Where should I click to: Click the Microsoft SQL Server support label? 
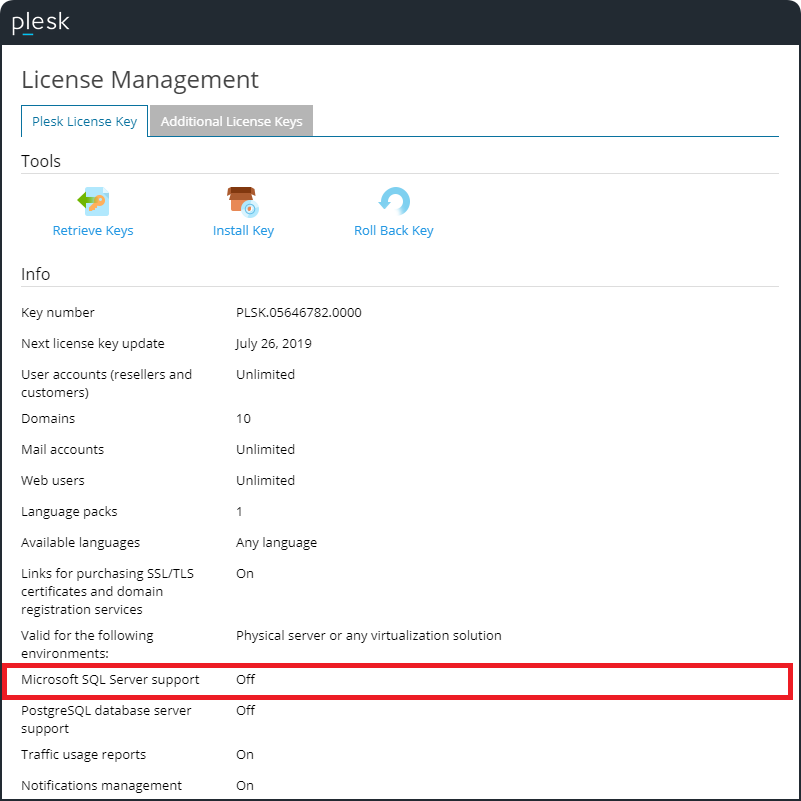pos(110,680)
